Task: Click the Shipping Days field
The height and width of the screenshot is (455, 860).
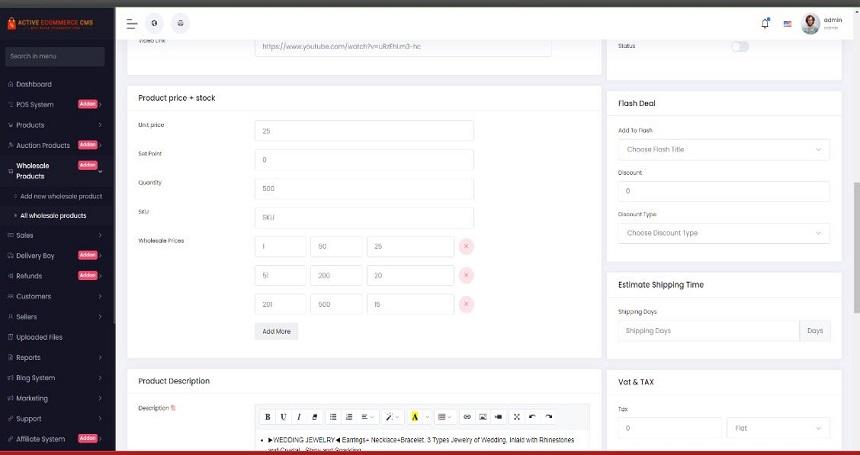Action: (x=709, y=331)
